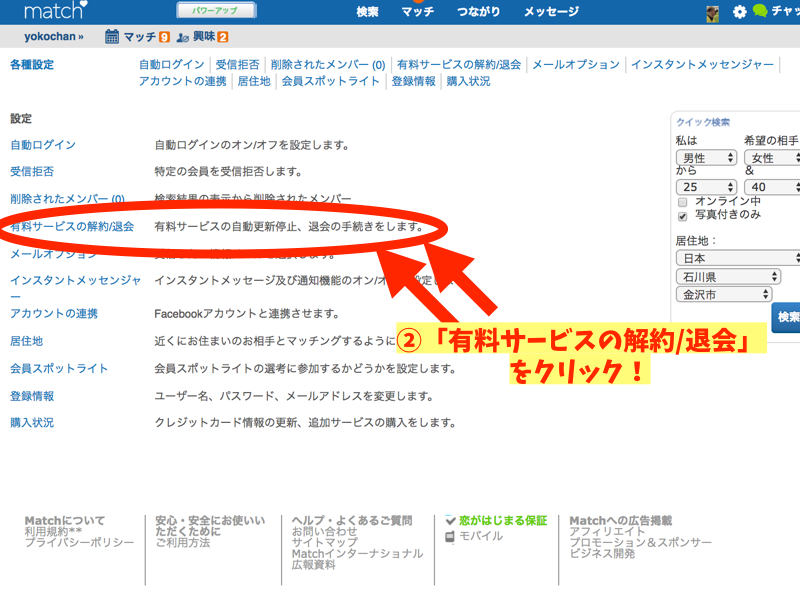Click ビジネス開発 footer link
Screen dimensions: 800x600
[603, 554]
